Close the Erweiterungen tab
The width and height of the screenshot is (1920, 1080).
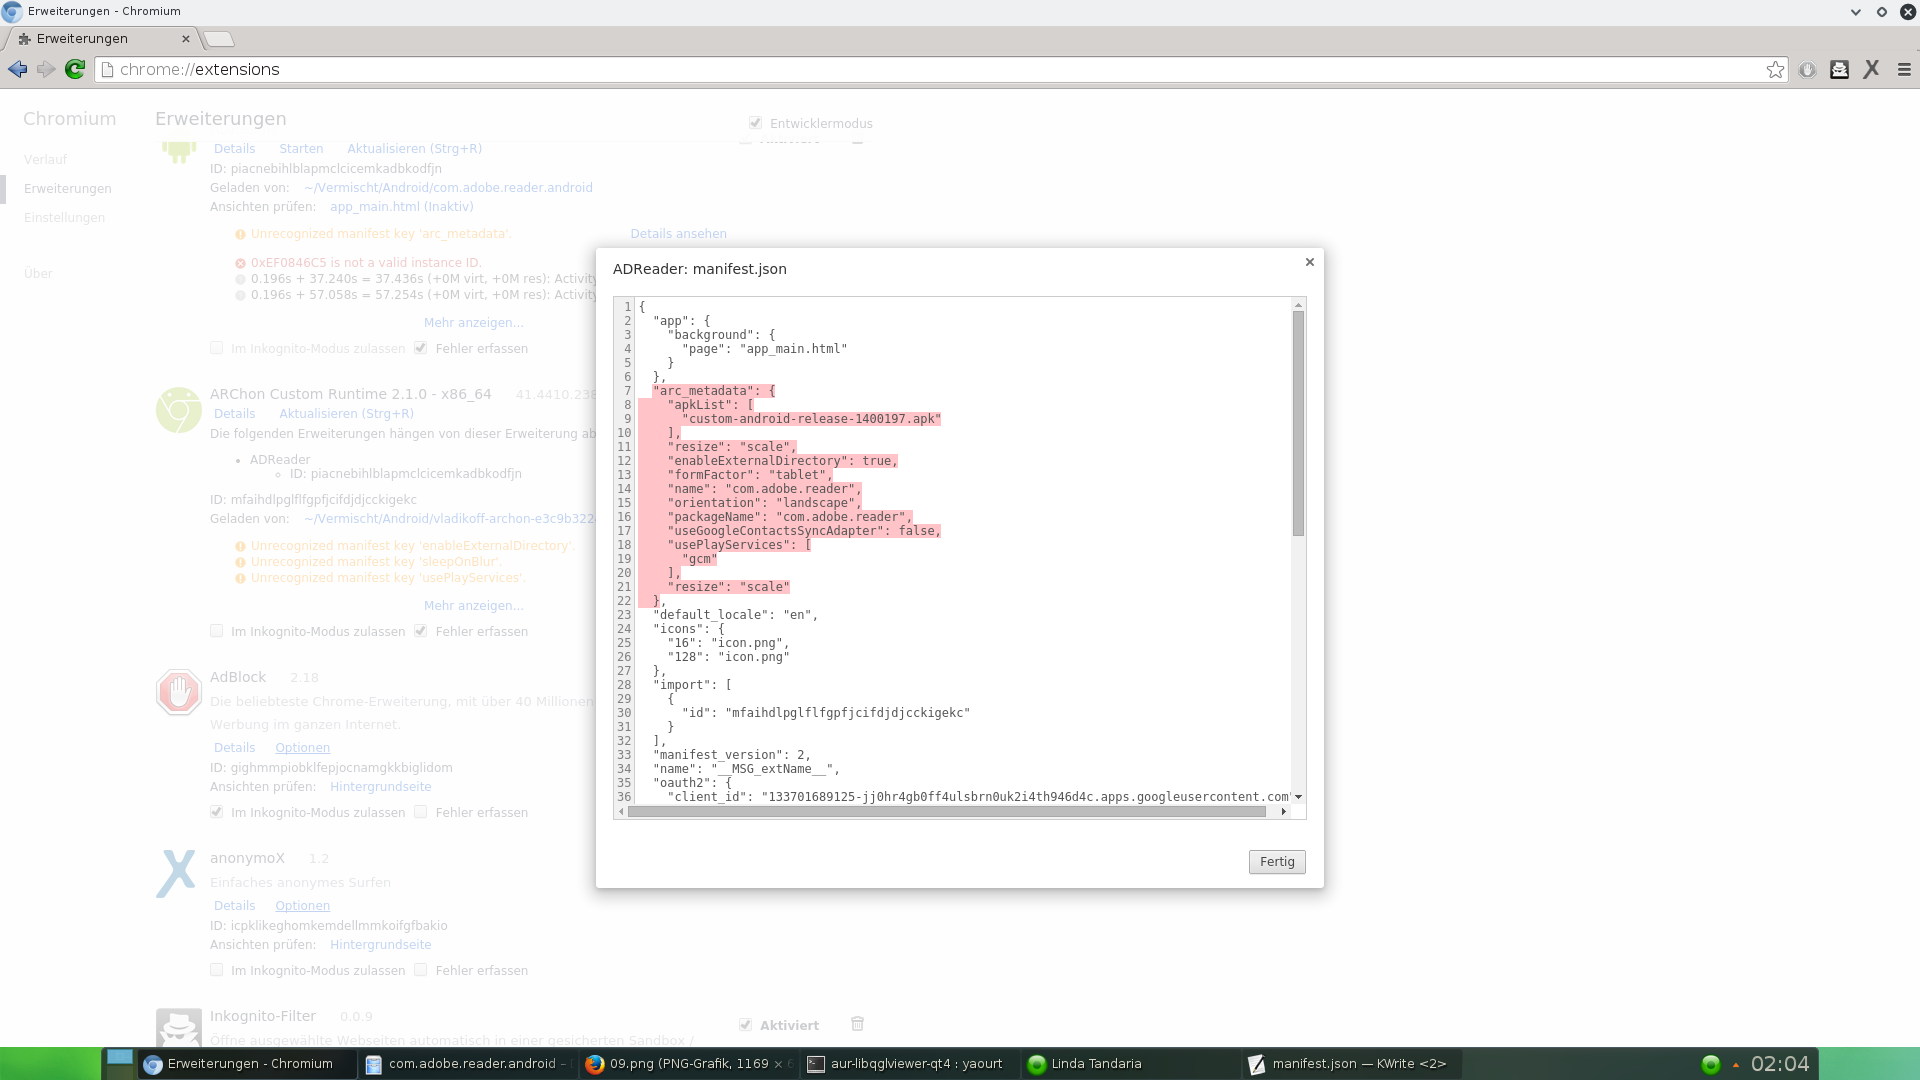[x=185, y=39]
